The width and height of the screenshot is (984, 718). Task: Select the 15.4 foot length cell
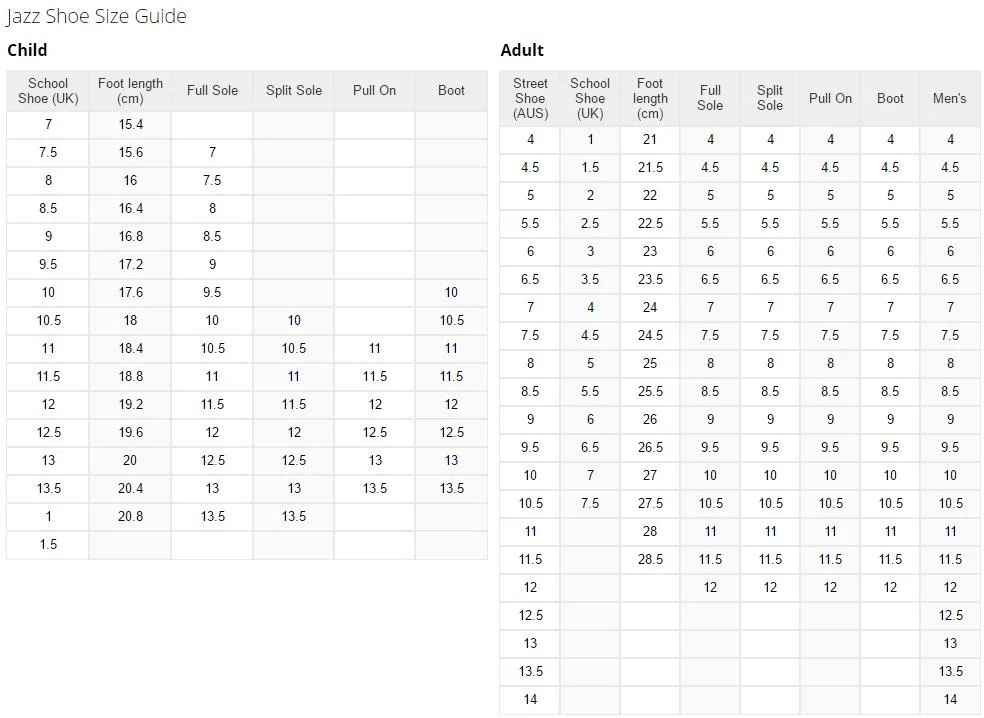click(x=131, y=125)
